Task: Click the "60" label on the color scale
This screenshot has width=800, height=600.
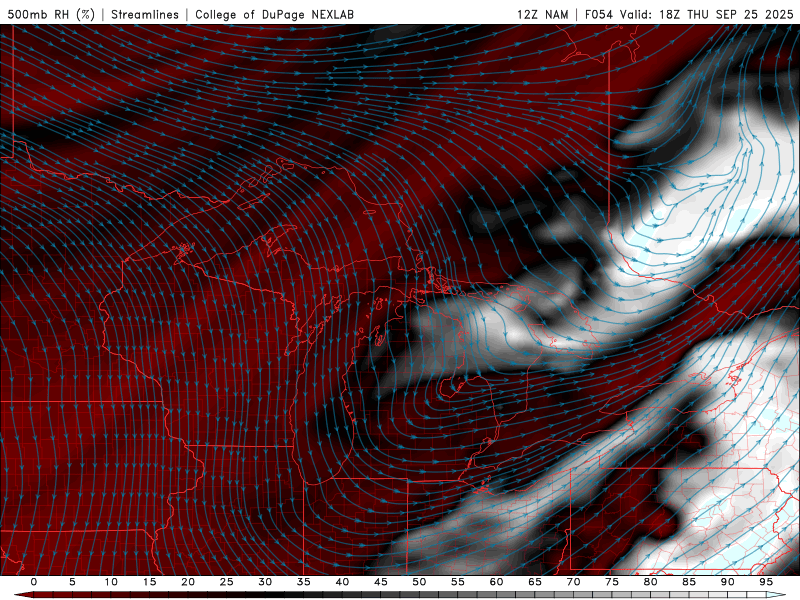Action: [x=496, y=582]
